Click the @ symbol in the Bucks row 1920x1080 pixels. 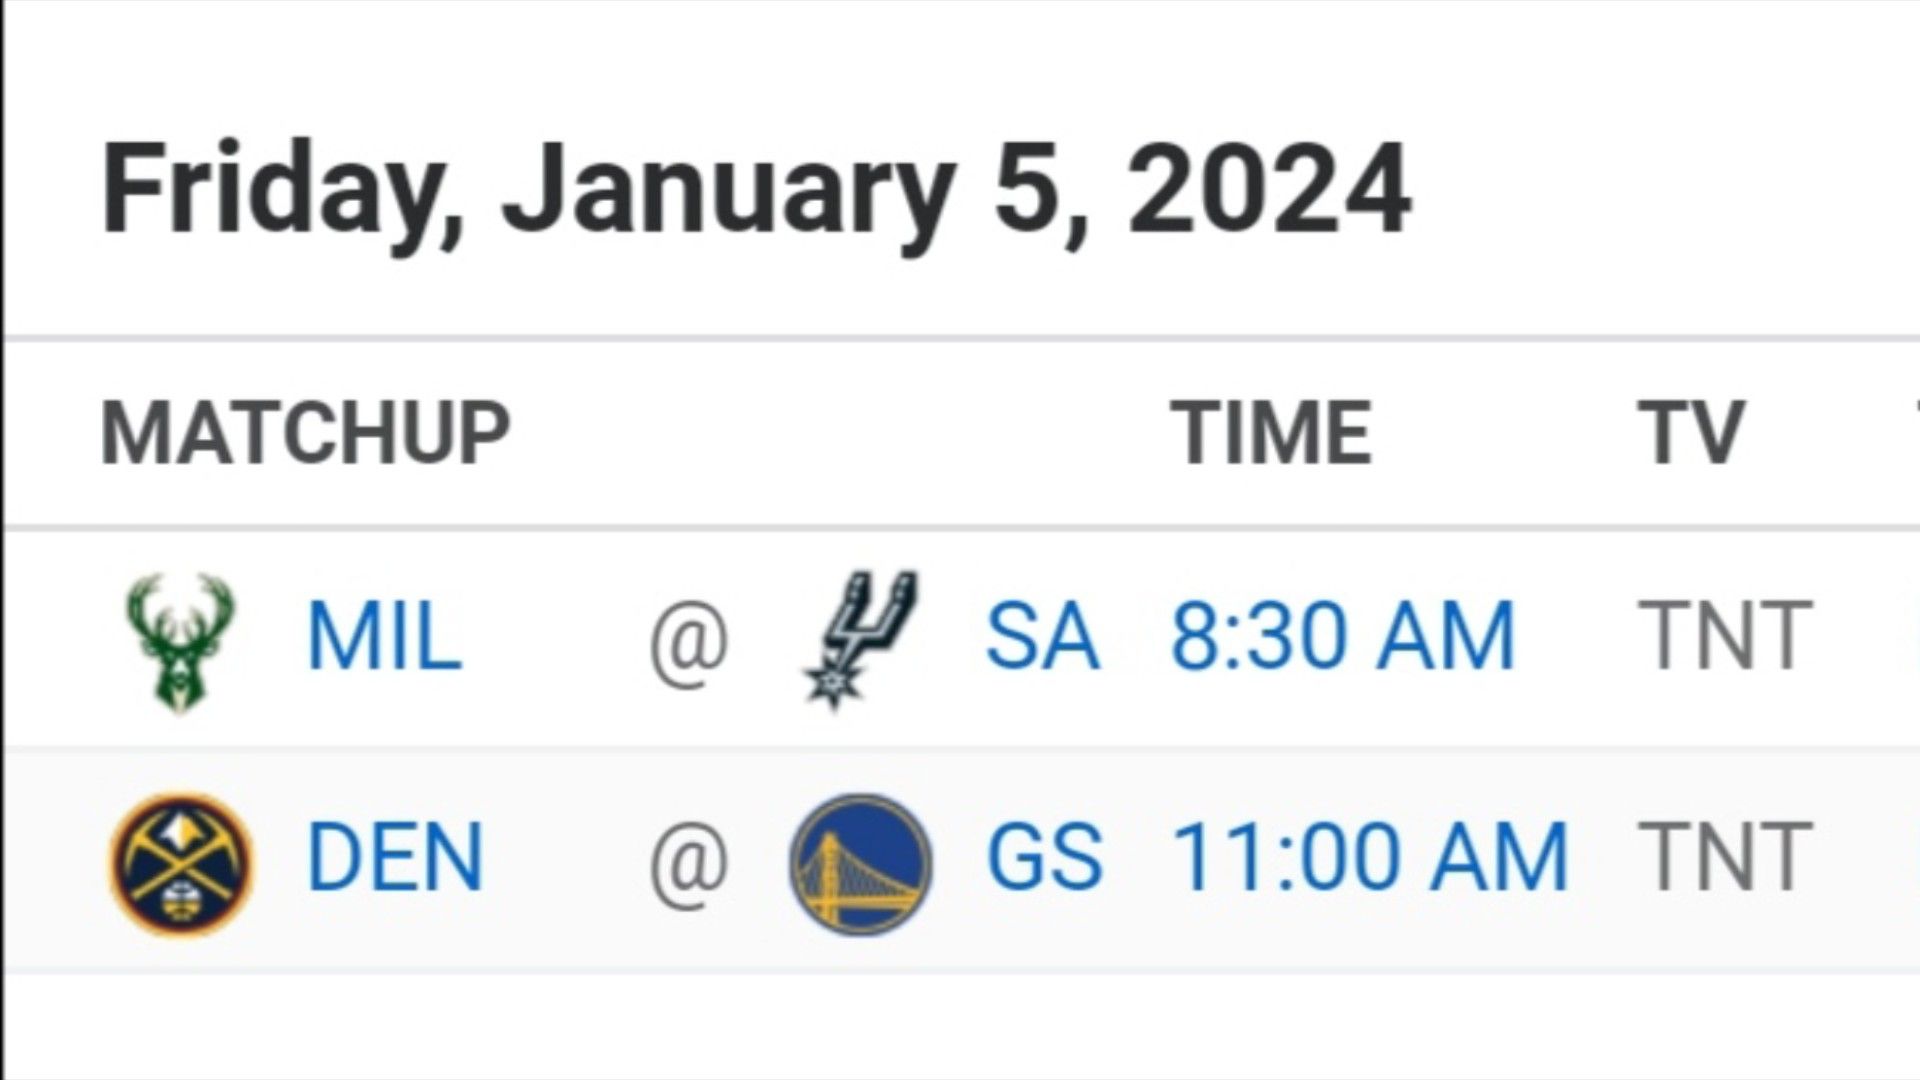(x=688, y=641)
